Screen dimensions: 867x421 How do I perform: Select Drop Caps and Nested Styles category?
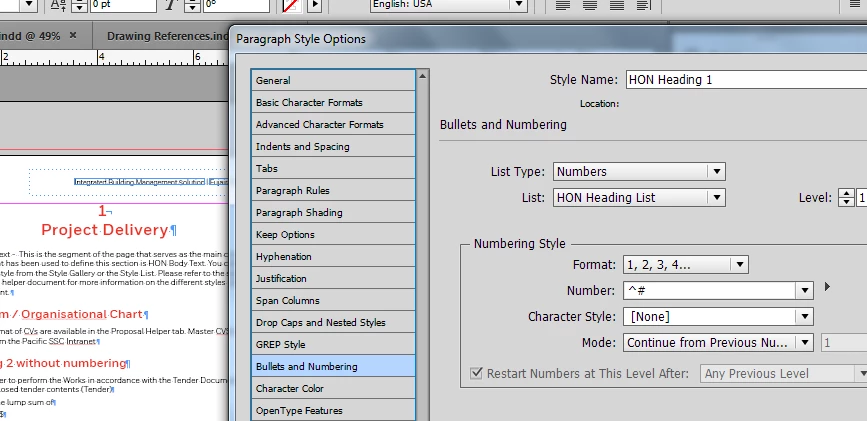(x=333, y=323)
